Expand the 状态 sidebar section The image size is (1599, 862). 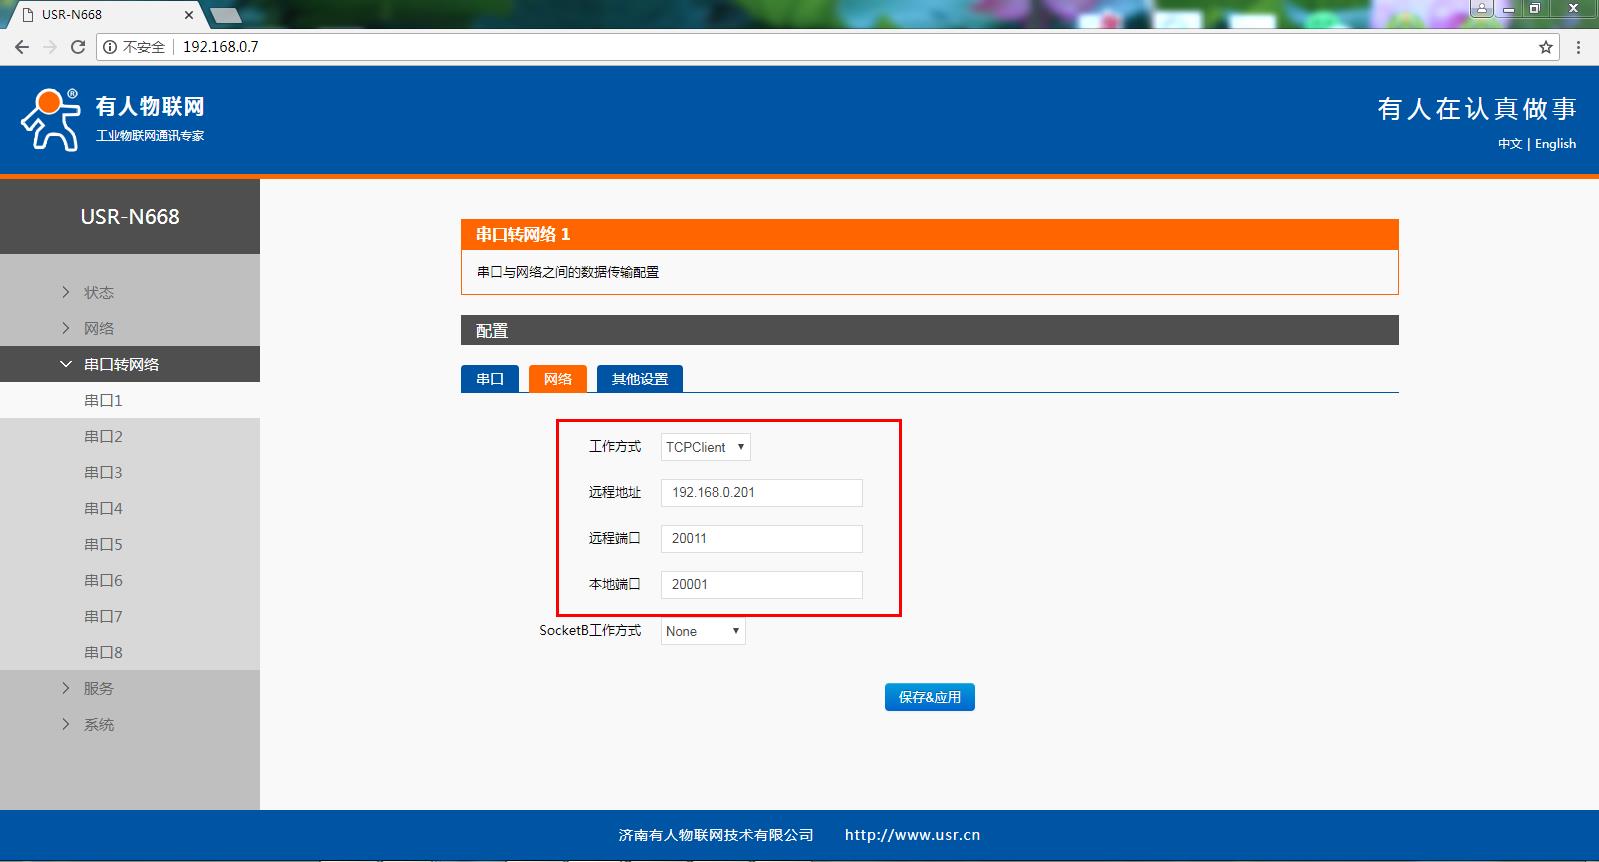(x=98, y=292)
